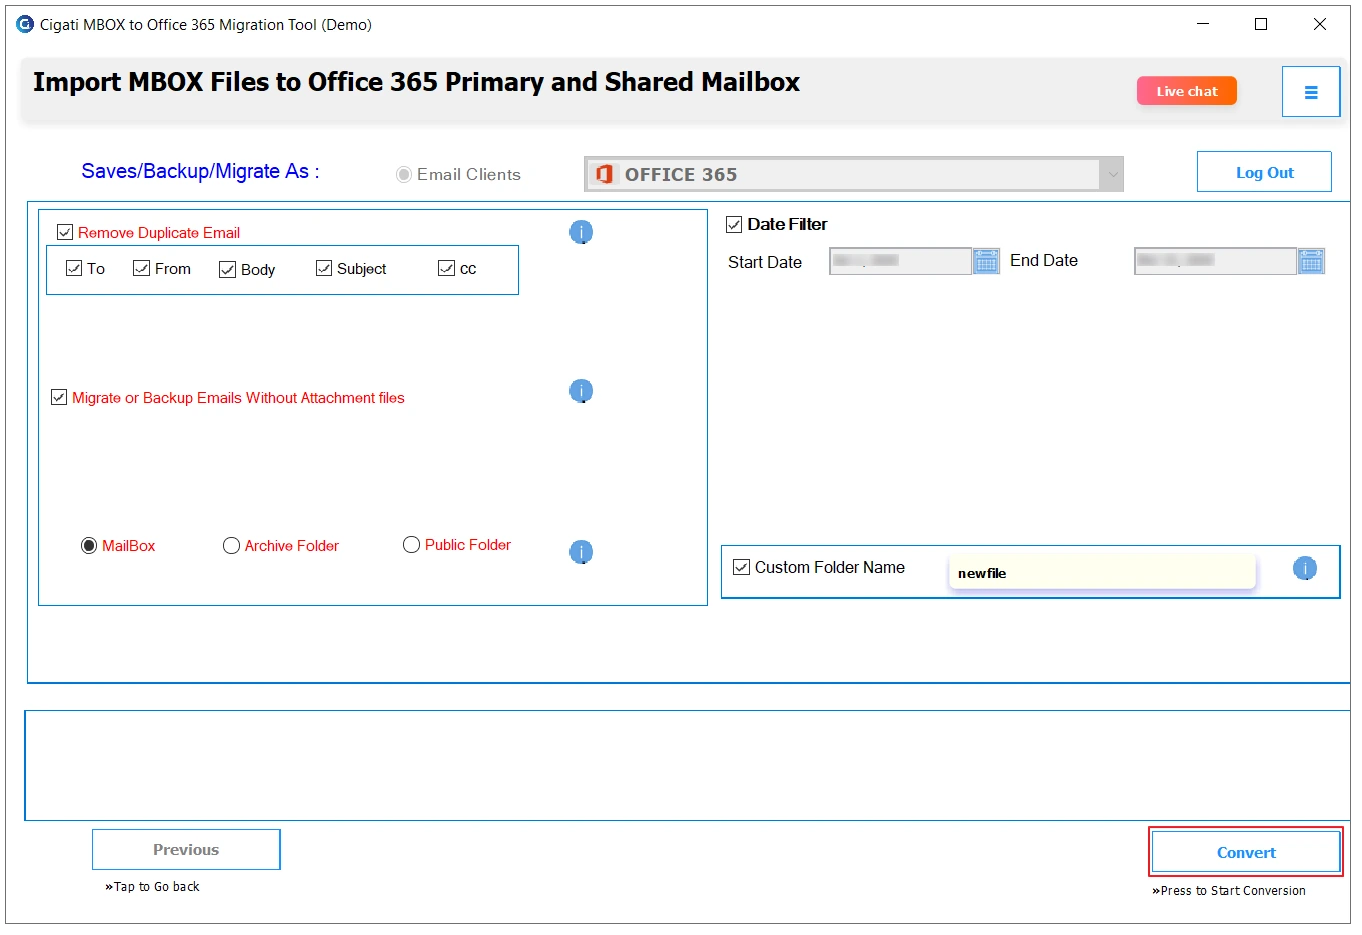Image resolution: width=1362 pixels, height=935 pixels.
Task: Click the Live chat button
Action: pos(1187,91)
